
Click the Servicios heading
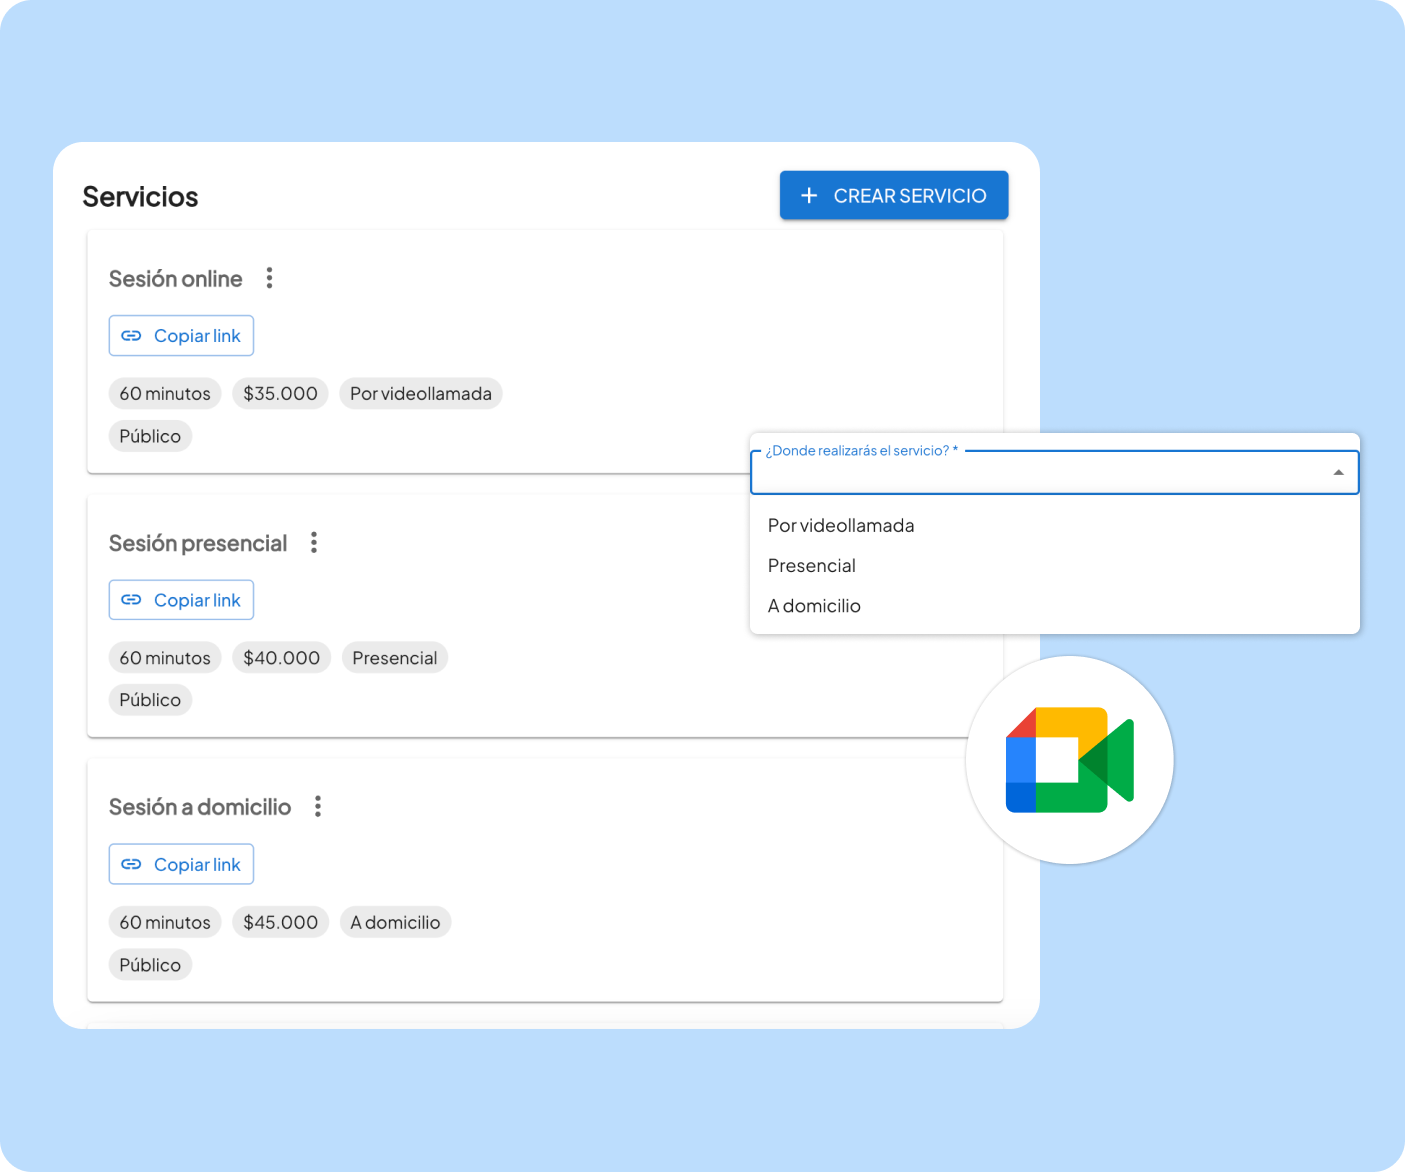[x=140, y=196]
